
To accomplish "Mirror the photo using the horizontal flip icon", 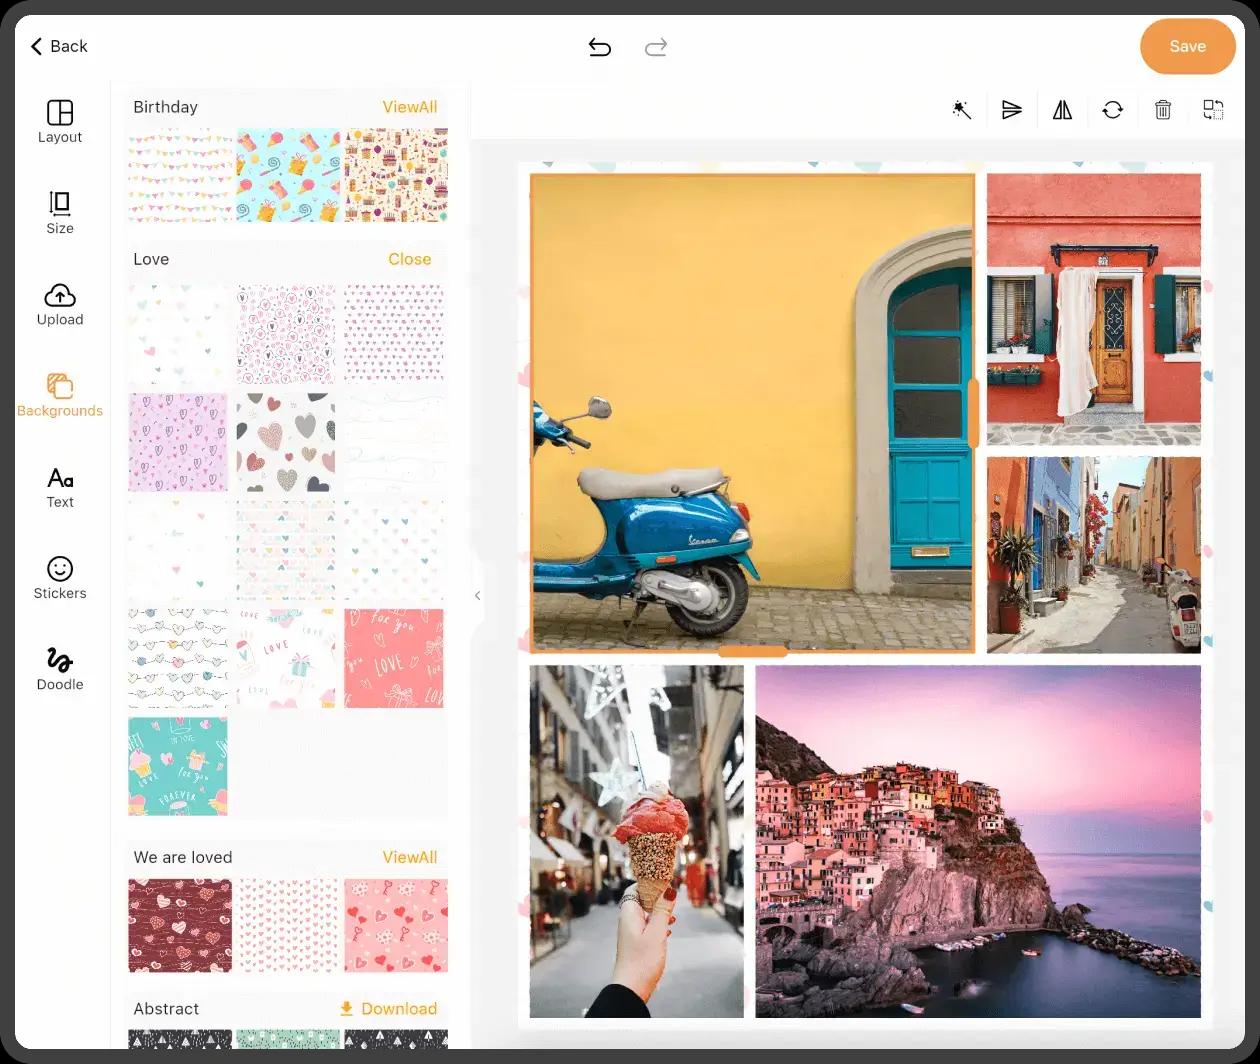I will click(x=1062, y=110).
